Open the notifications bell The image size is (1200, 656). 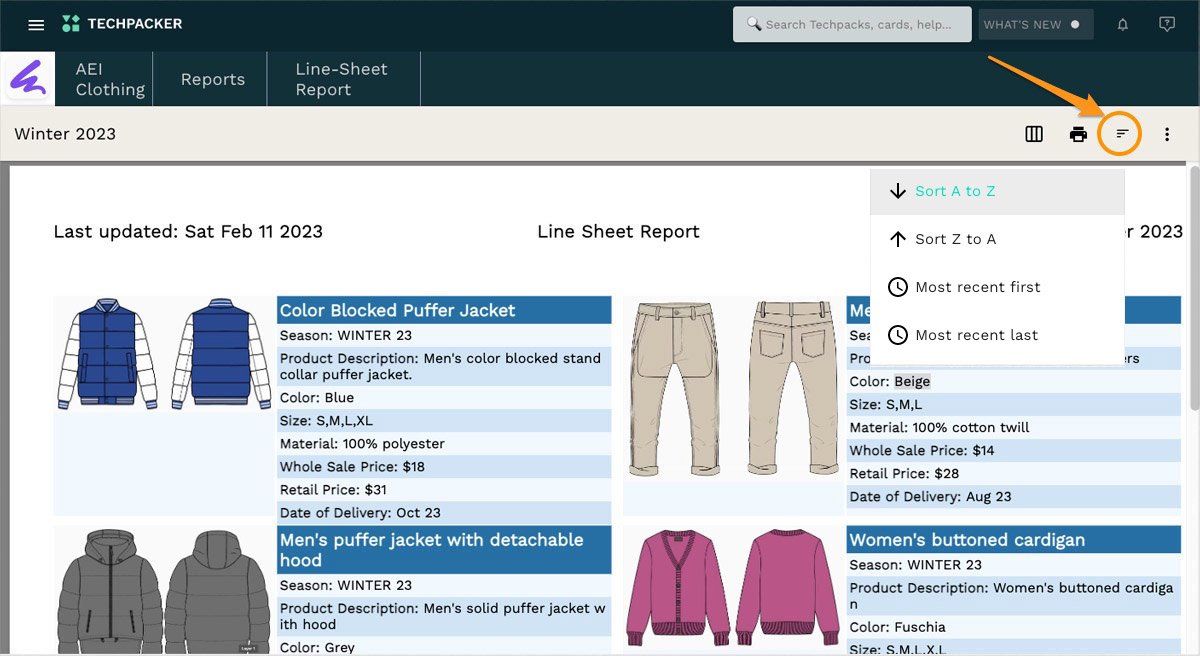(x=1122, y=24)
